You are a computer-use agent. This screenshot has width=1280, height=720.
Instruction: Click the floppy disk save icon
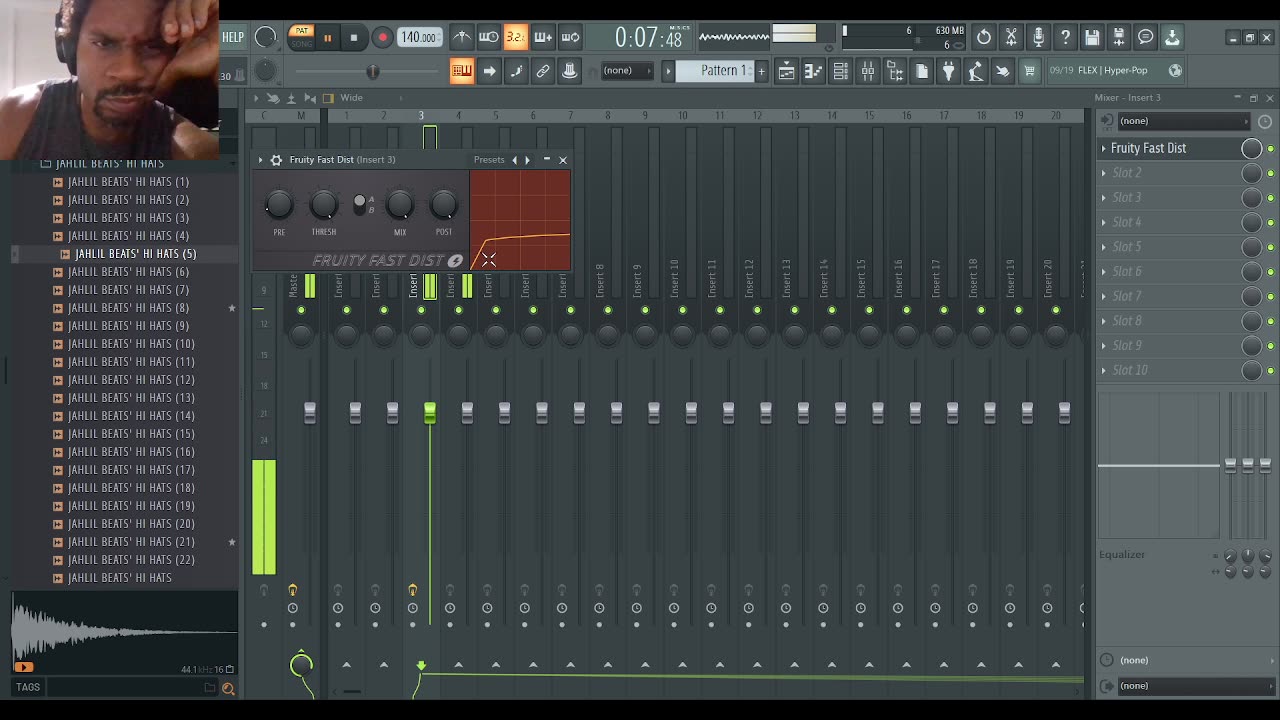(1092, 37)
